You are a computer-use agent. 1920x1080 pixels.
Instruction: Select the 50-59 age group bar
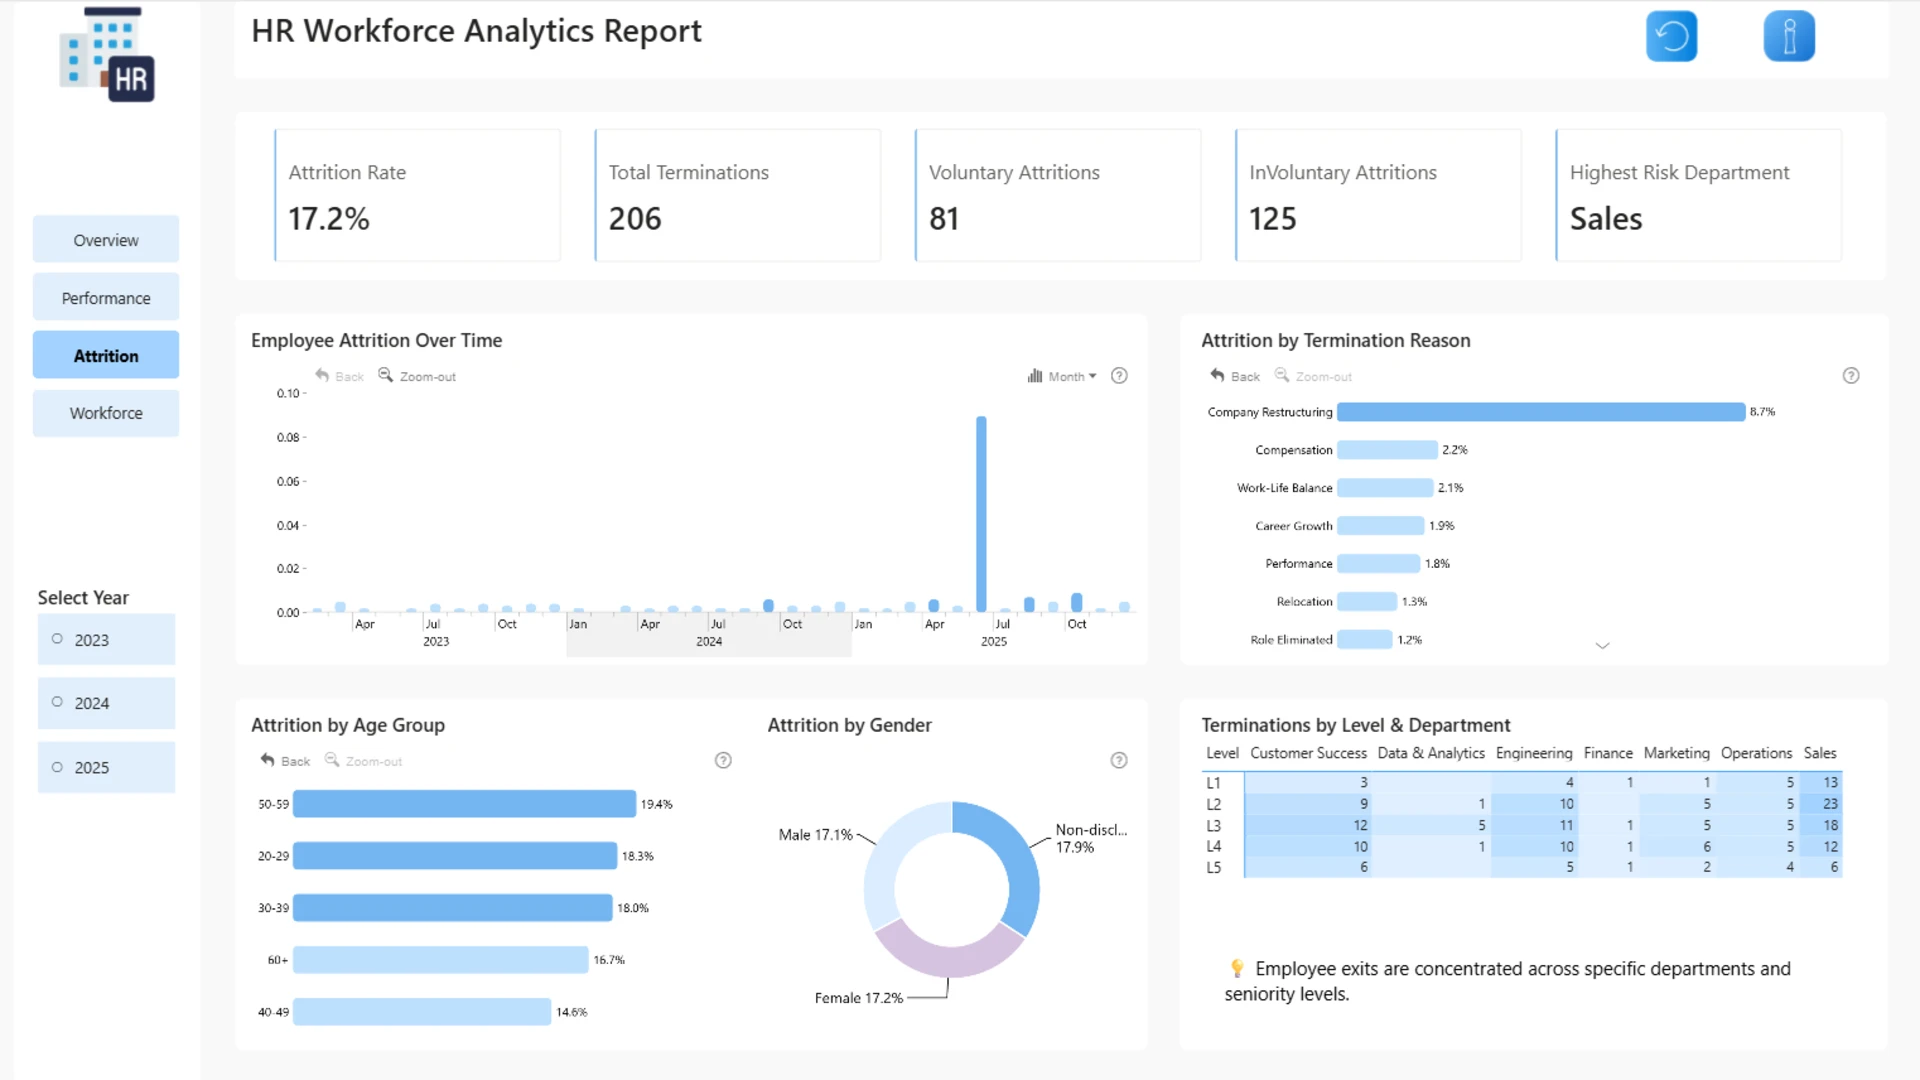(464, 804)
